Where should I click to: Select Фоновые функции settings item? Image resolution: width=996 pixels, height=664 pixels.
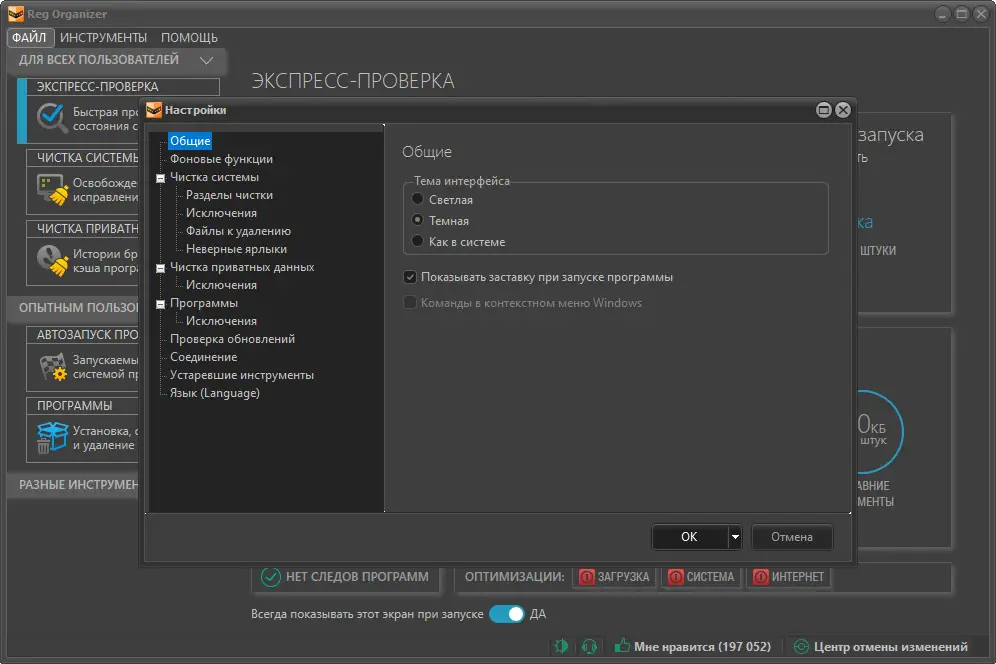tap(221, 159)
